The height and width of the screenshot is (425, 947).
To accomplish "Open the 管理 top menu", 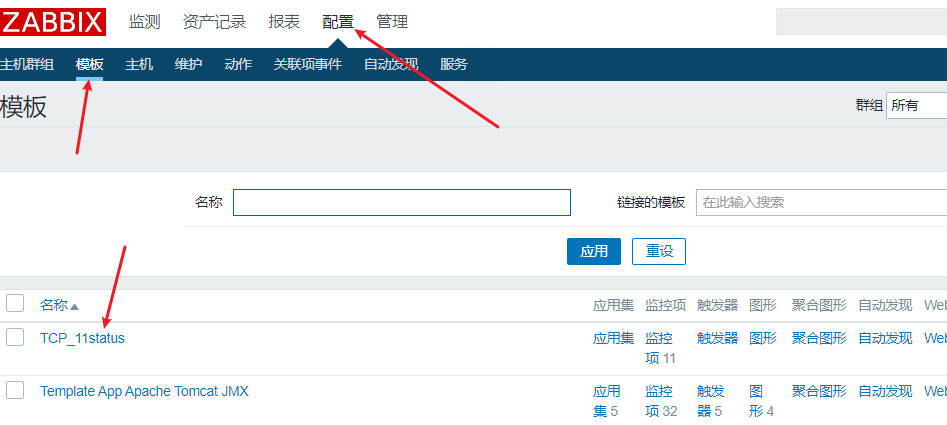I will pos(392,22).
